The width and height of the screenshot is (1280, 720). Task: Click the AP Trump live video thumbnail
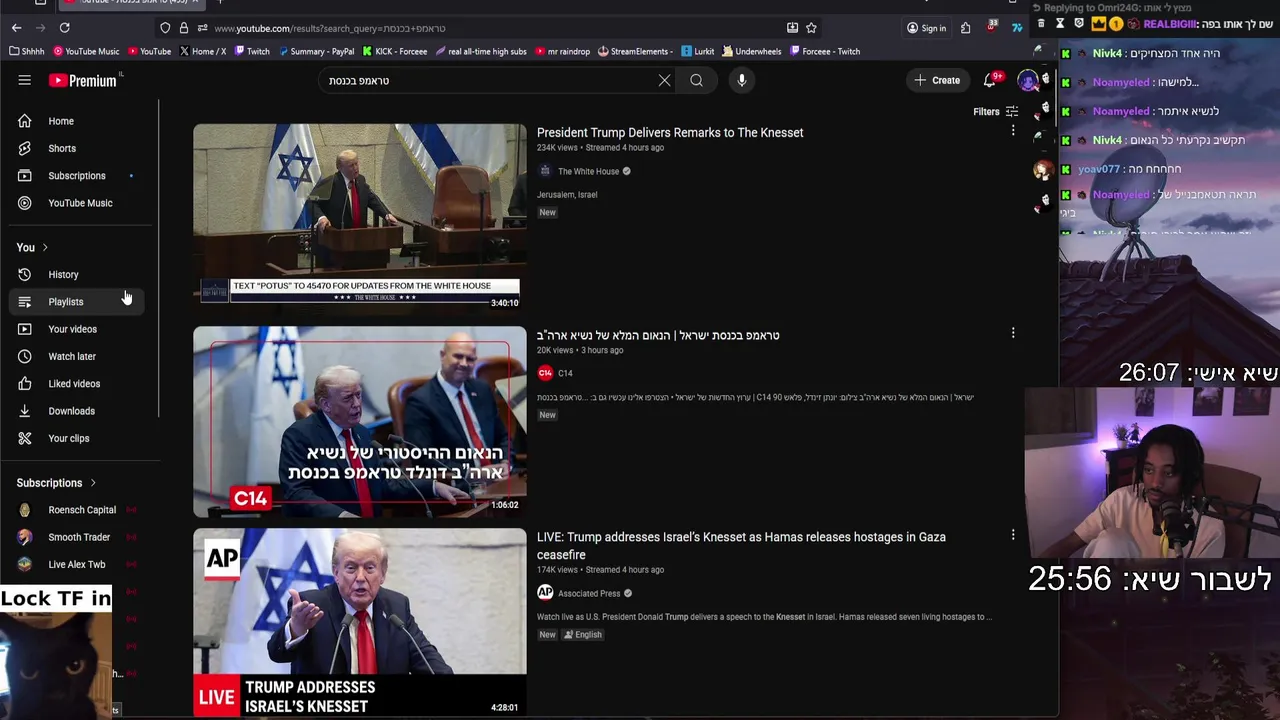click(360, 622)
